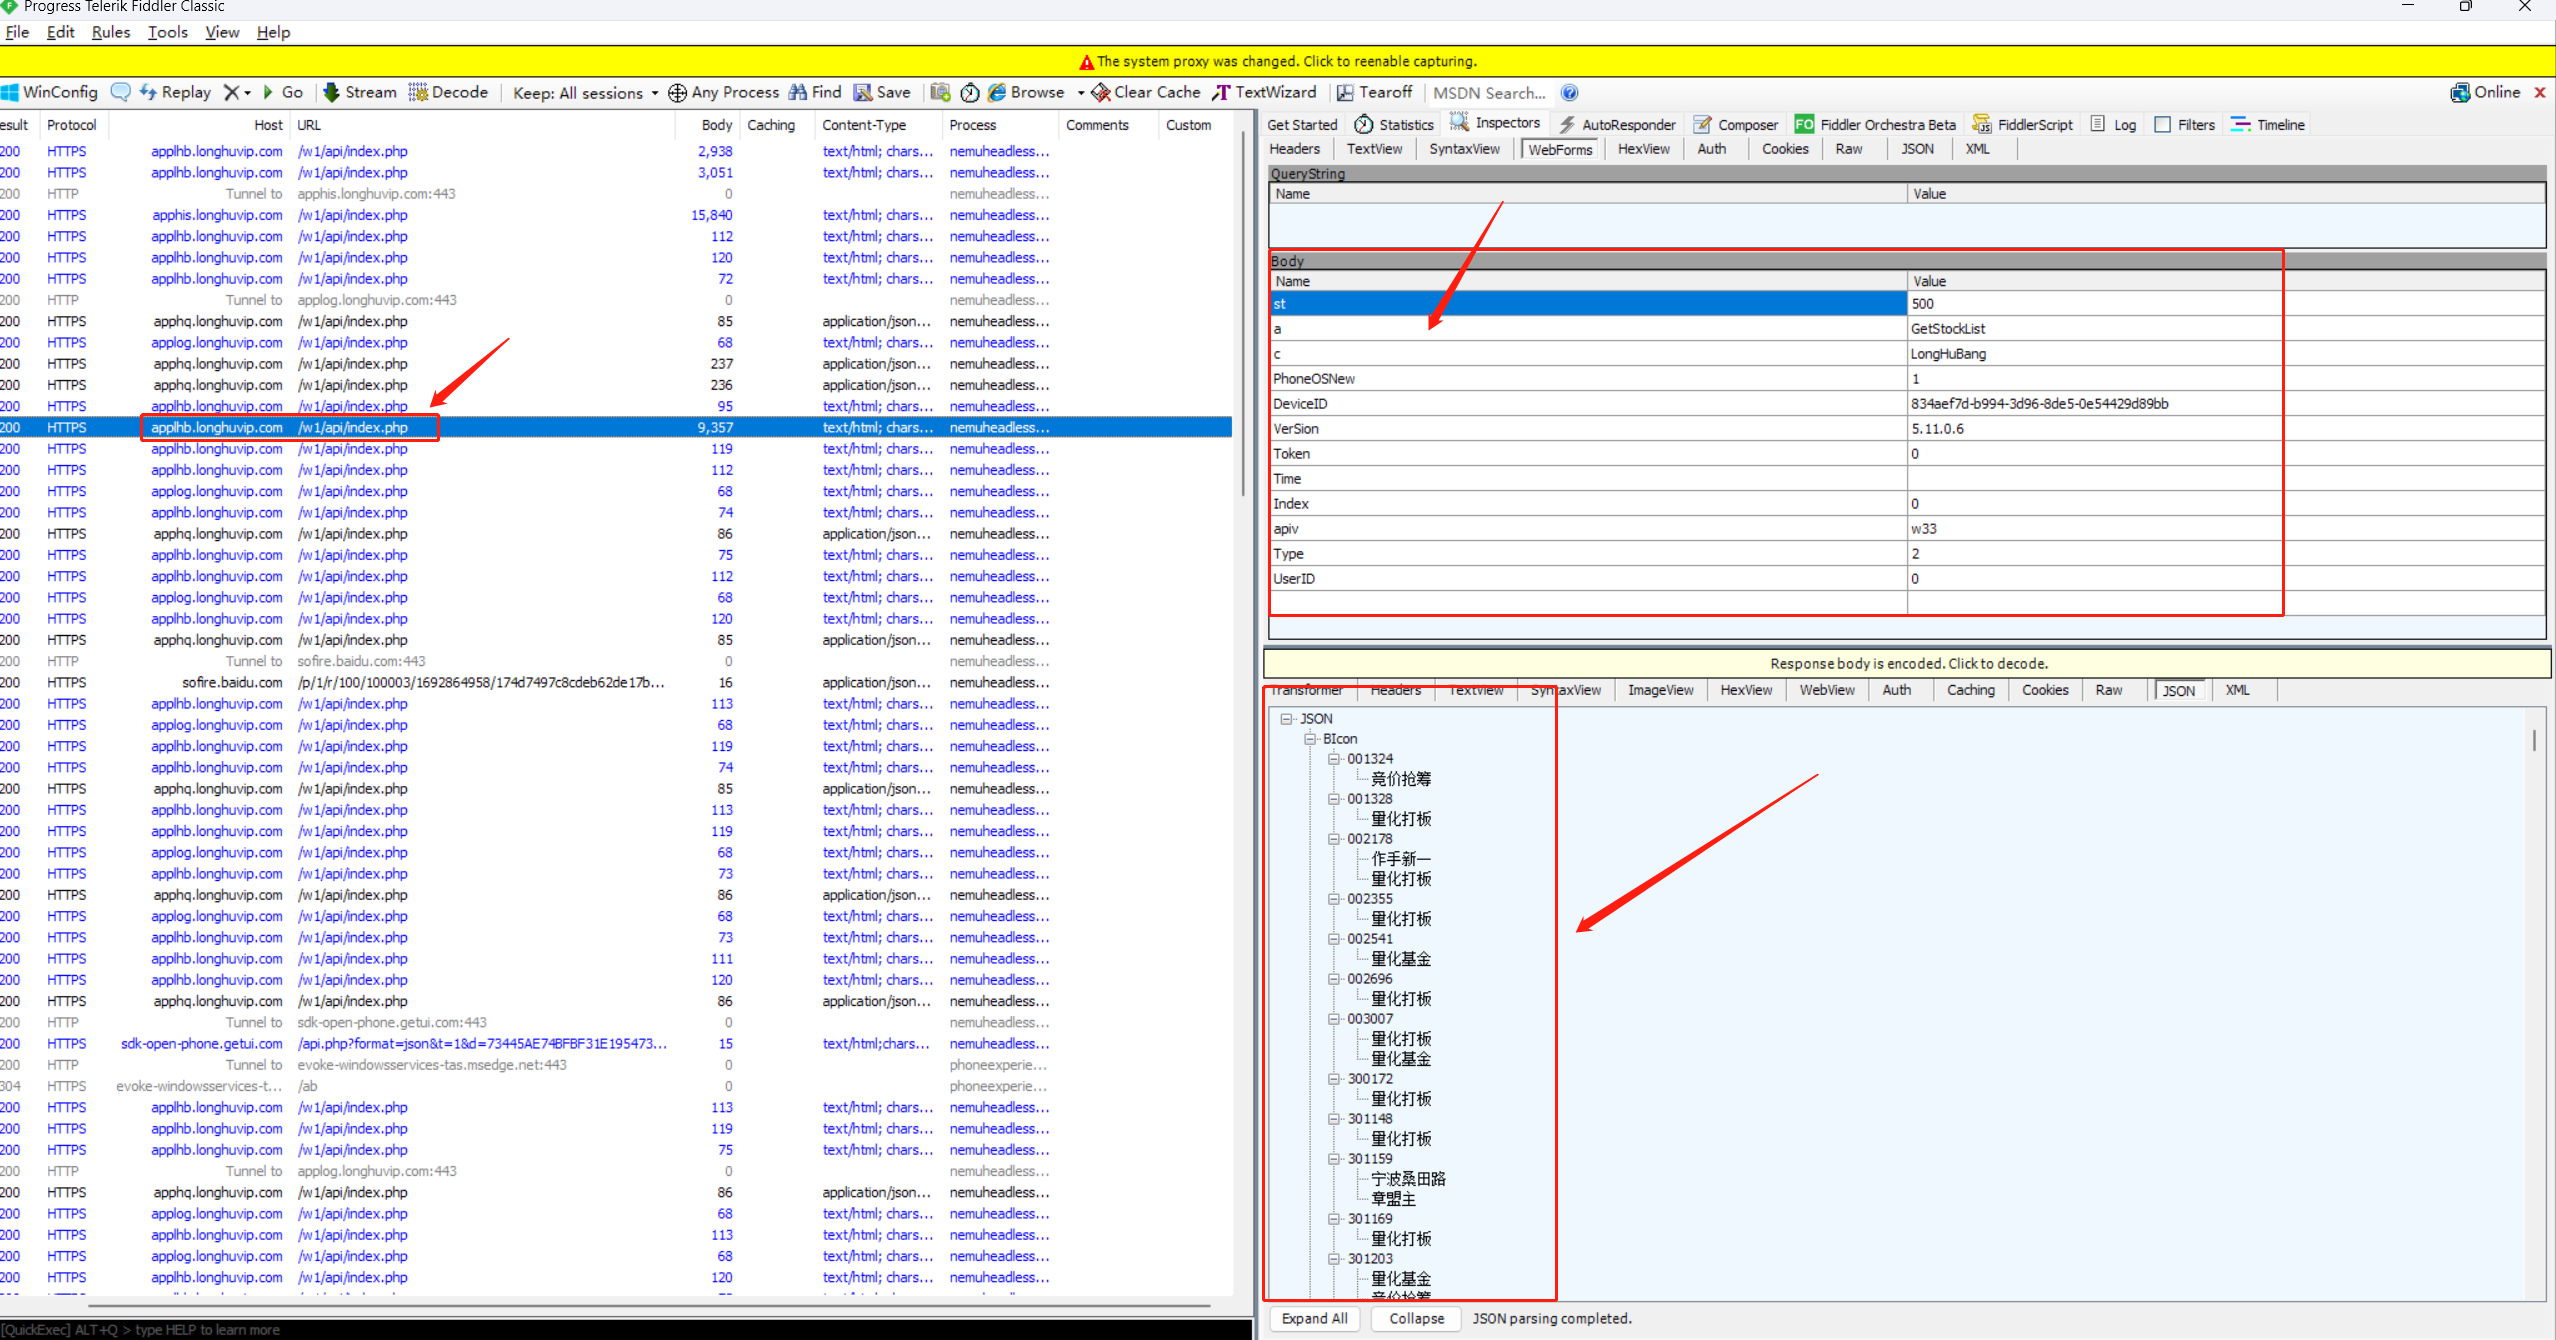Collapse the 001324 tree node

click(x=1334, y=759)
